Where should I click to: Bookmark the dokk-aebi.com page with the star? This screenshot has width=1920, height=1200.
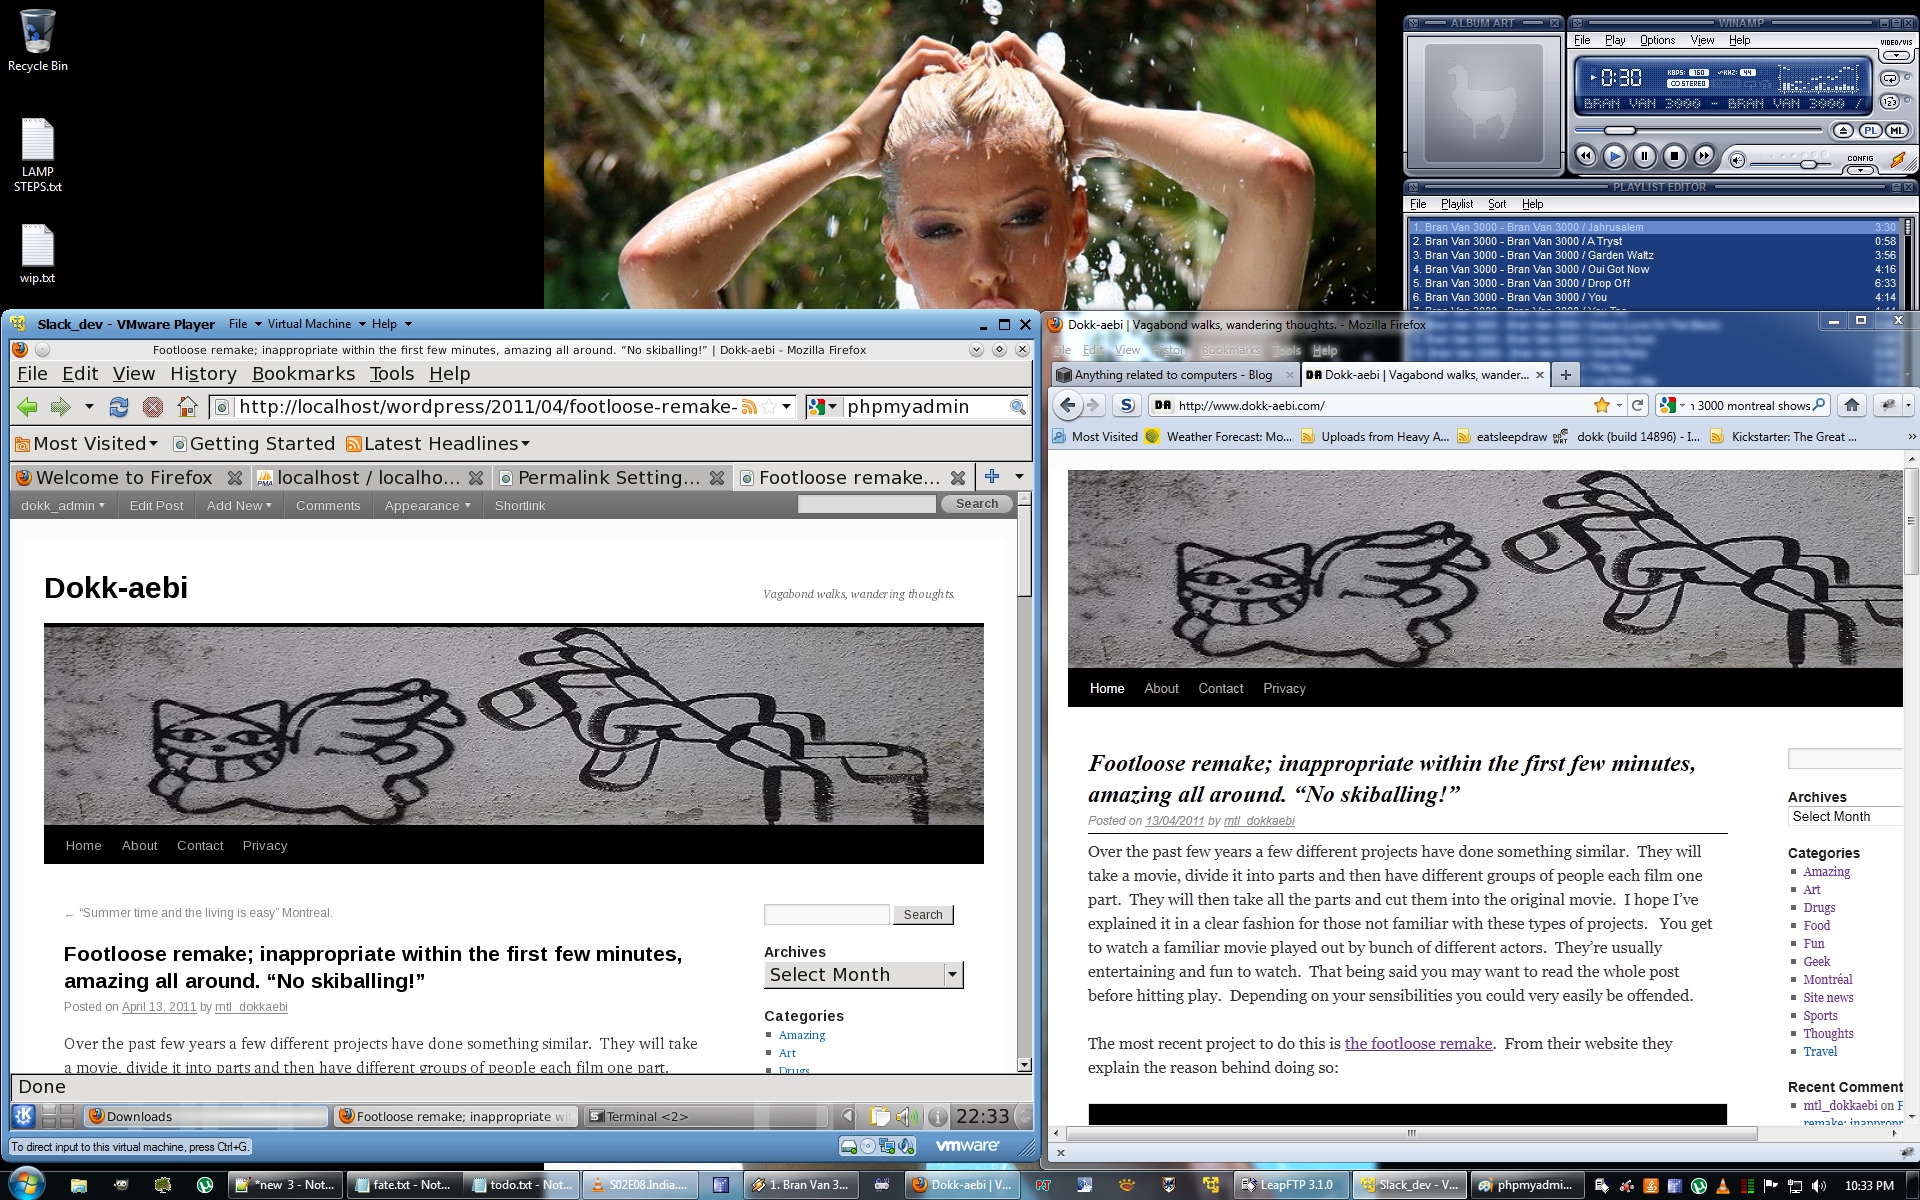(x=1602, y=405)
